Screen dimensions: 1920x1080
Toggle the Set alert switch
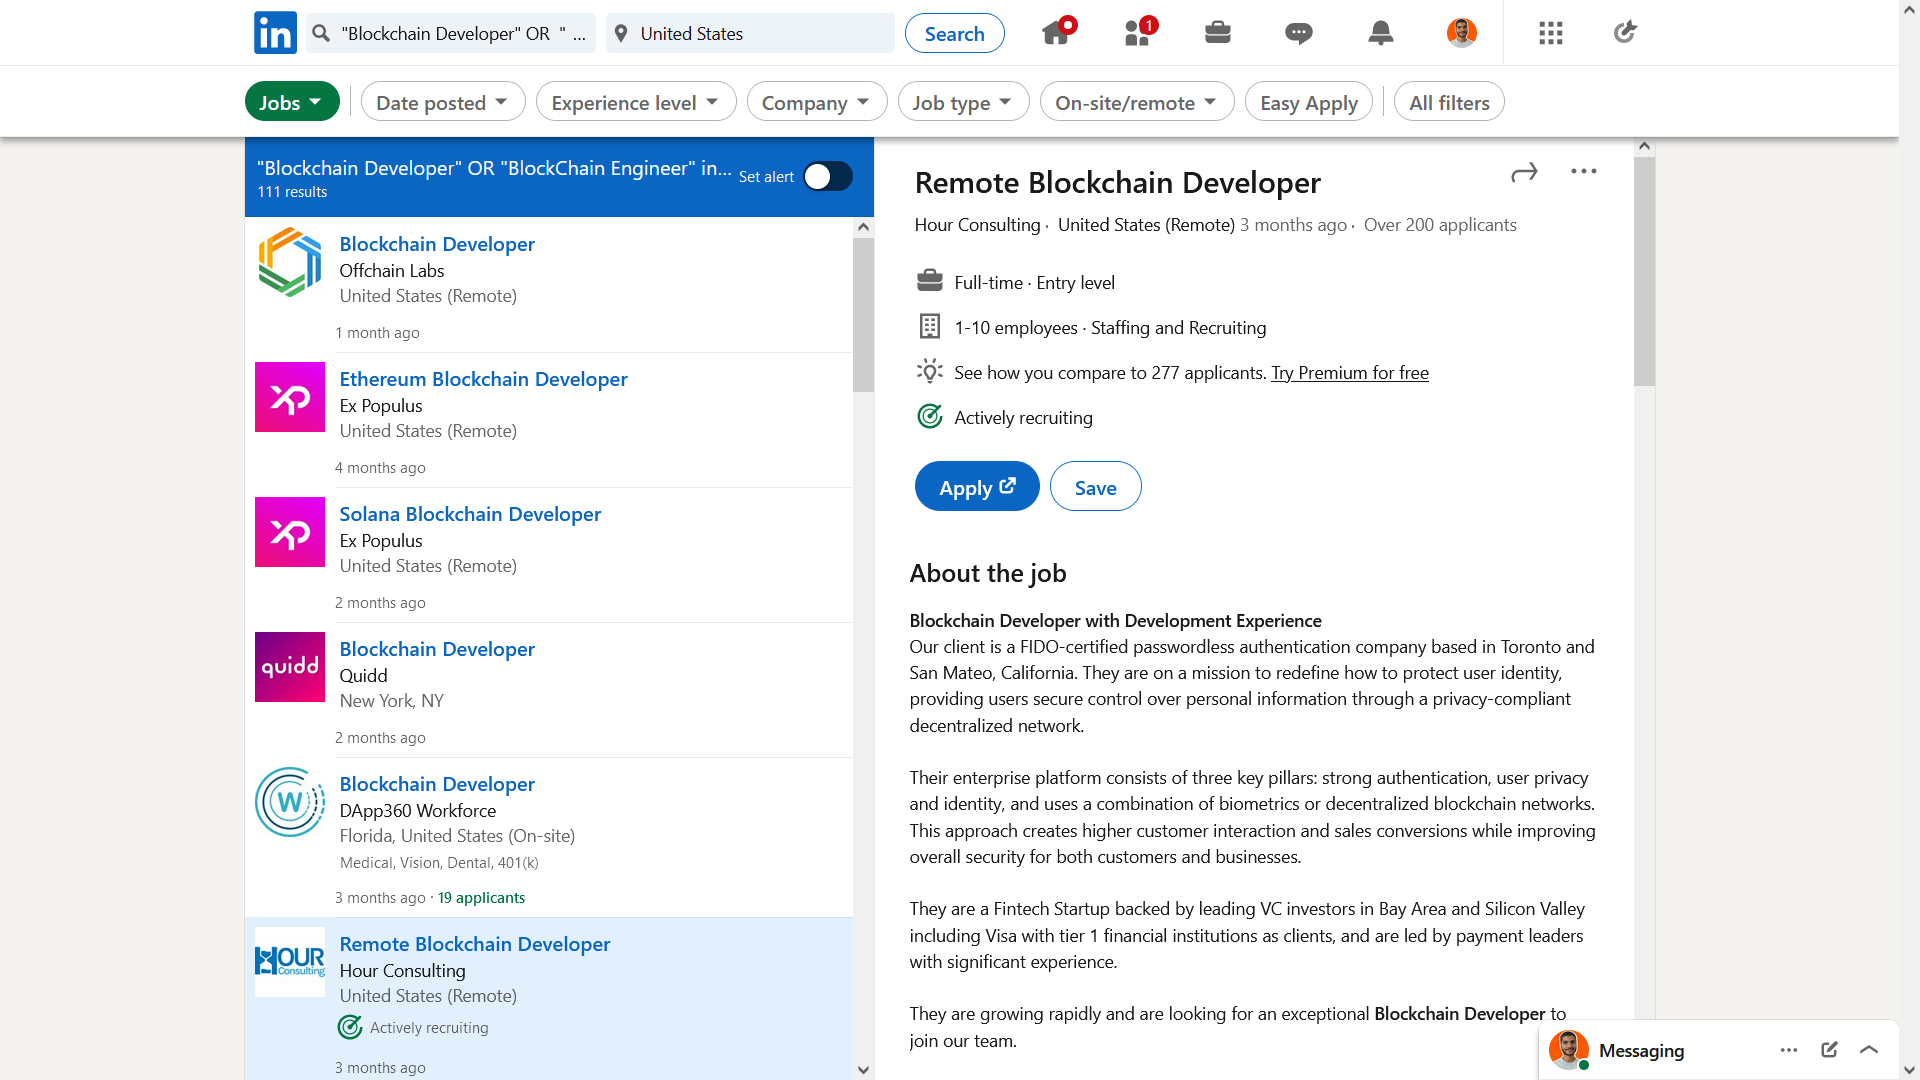click(x=828, y=177)
